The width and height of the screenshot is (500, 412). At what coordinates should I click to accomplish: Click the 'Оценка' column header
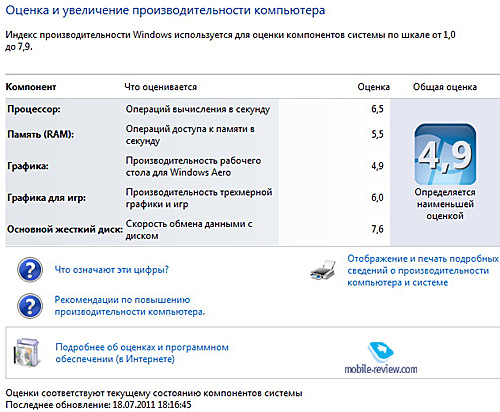pos(374,87)
